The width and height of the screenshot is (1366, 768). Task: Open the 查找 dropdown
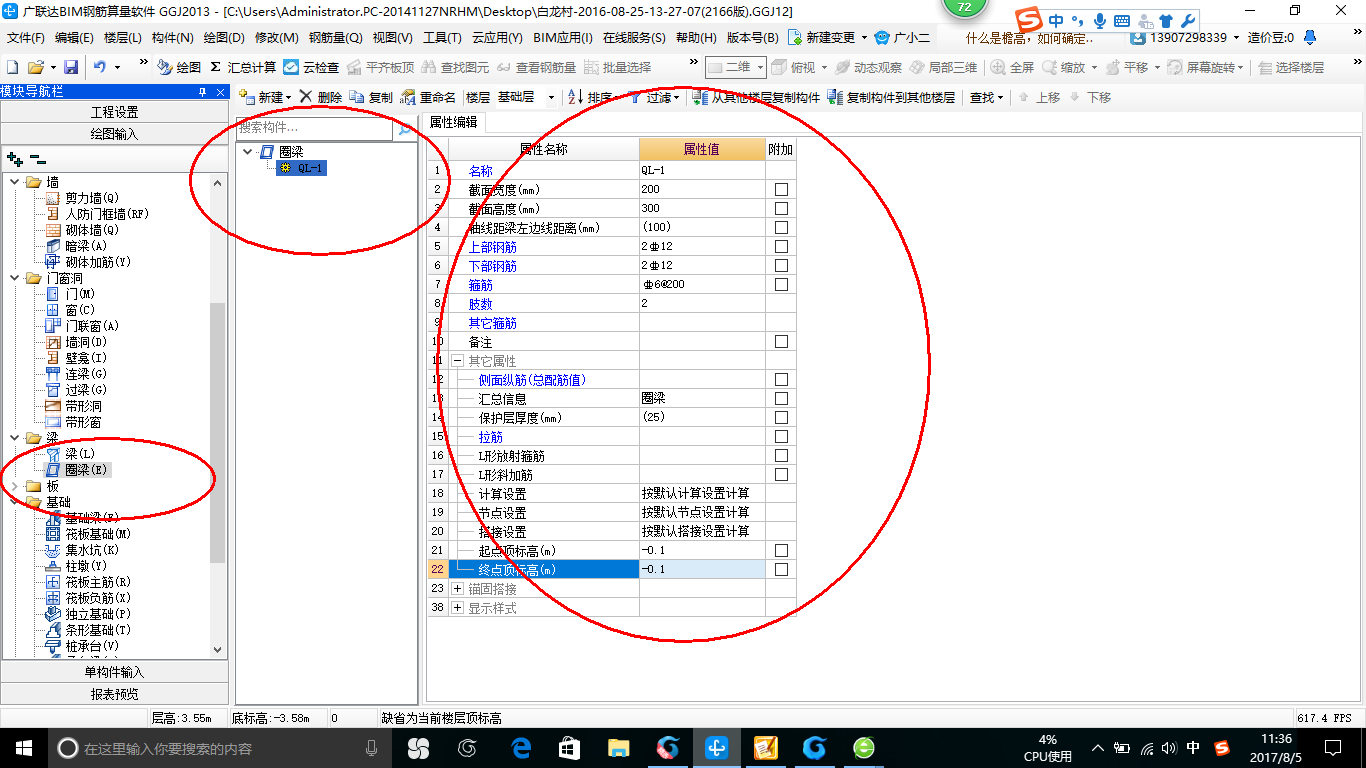987,97
